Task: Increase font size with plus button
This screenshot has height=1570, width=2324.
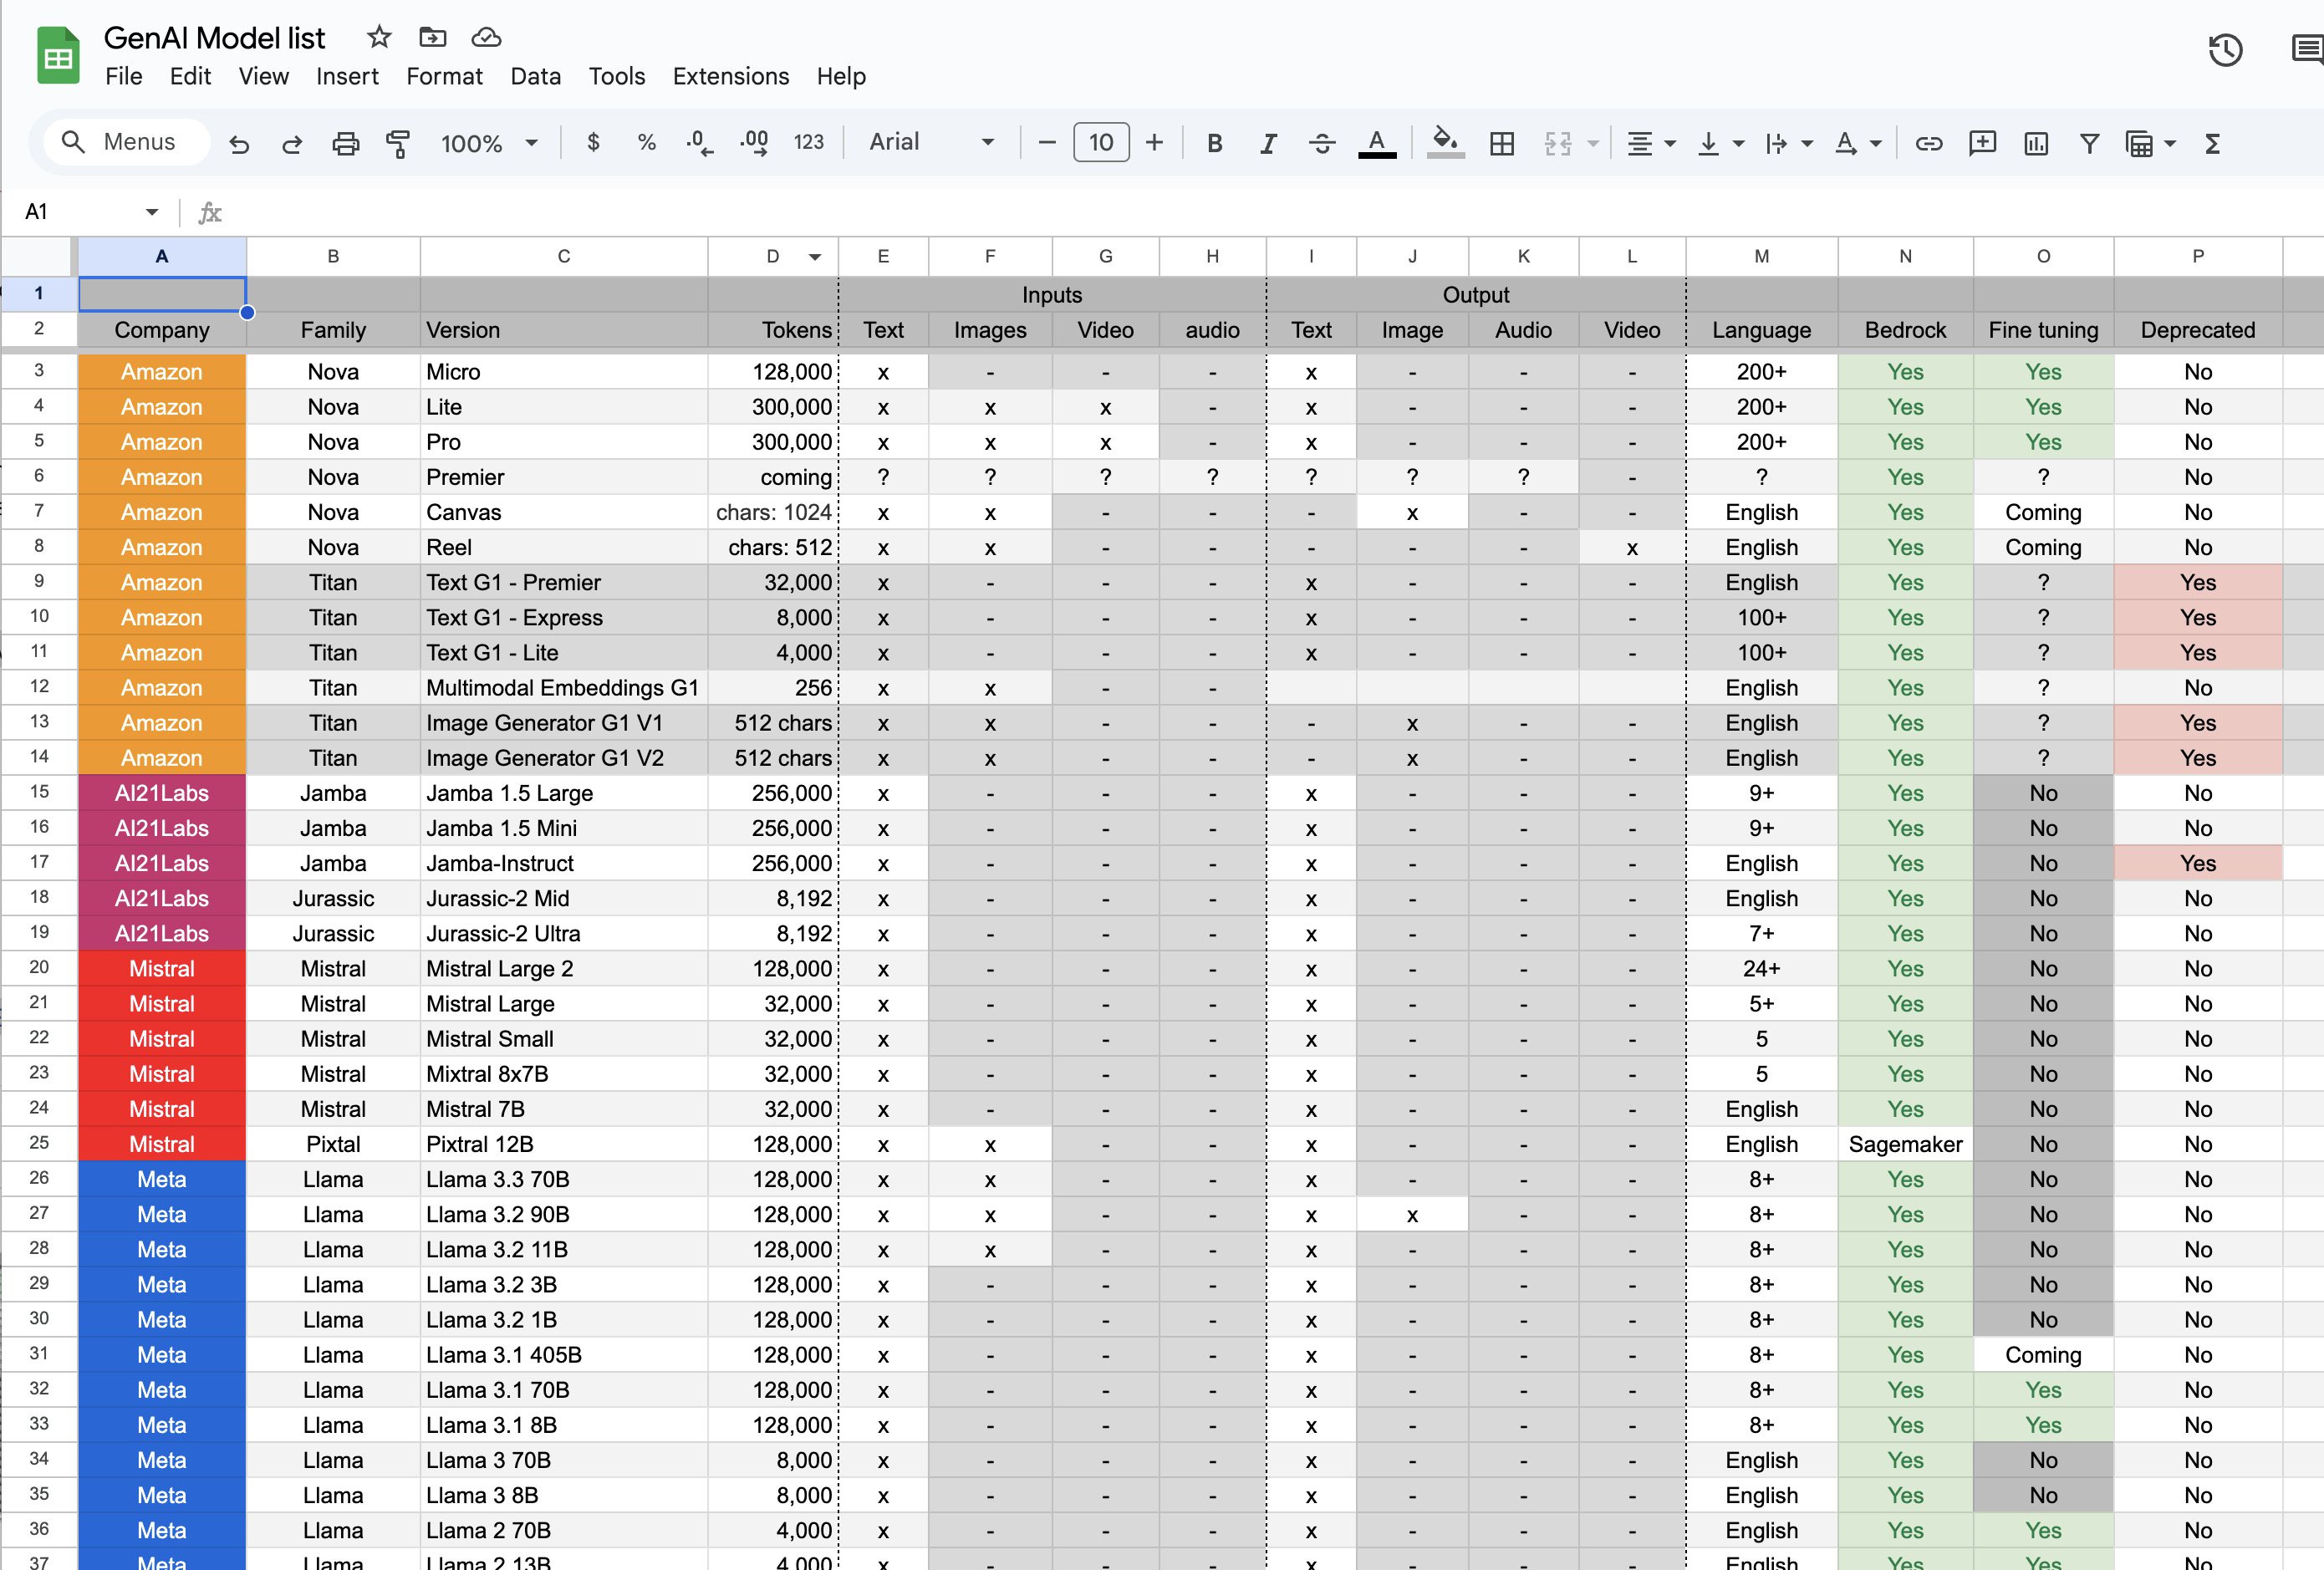Action: [x=1154, y=143]
